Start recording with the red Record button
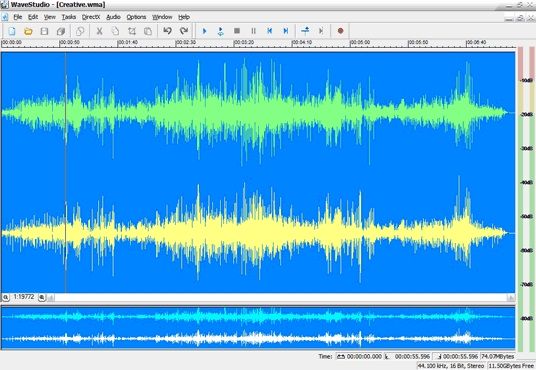Viewport: 536px width, 370px height. [340, 31]
